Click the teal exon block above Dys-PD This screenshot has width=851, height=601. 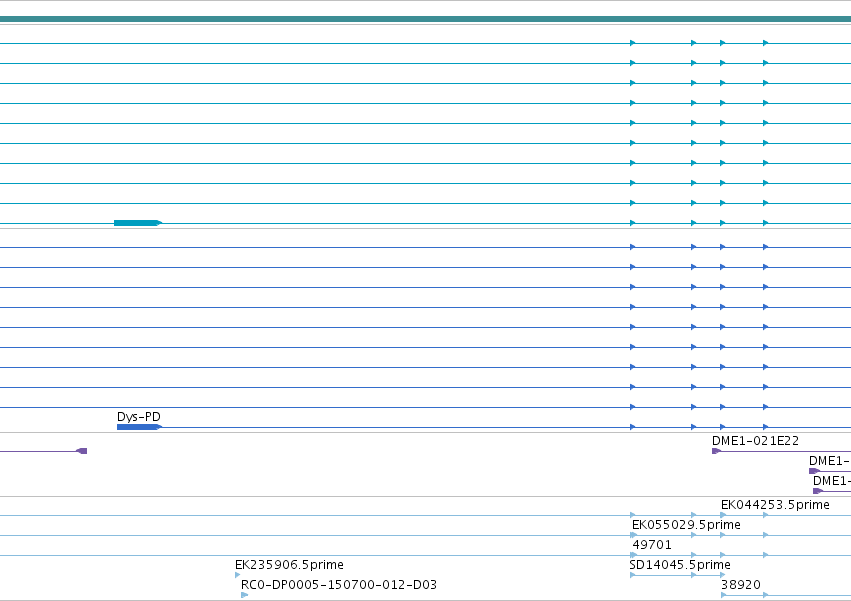click(137, 223)
